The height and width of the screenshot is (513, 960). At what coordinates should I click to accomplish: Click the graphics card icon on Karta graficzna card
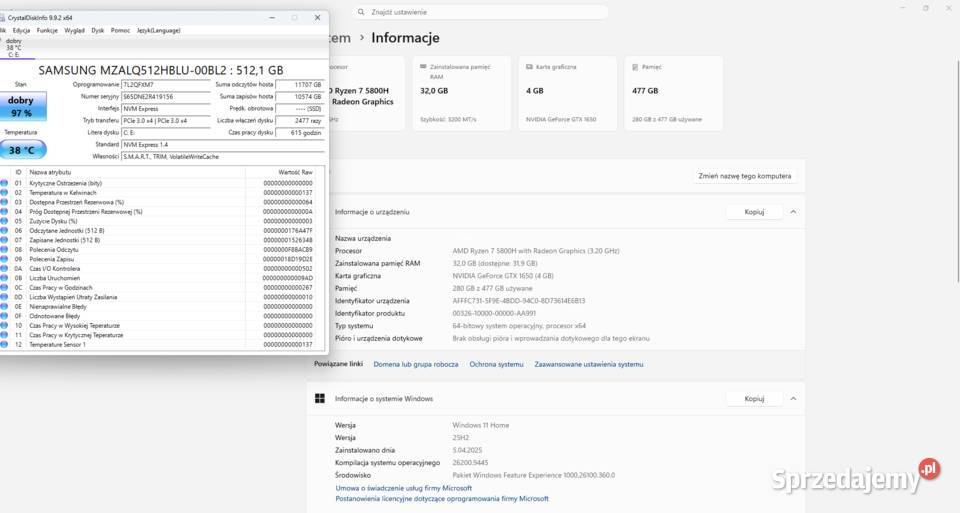point(529,67)
